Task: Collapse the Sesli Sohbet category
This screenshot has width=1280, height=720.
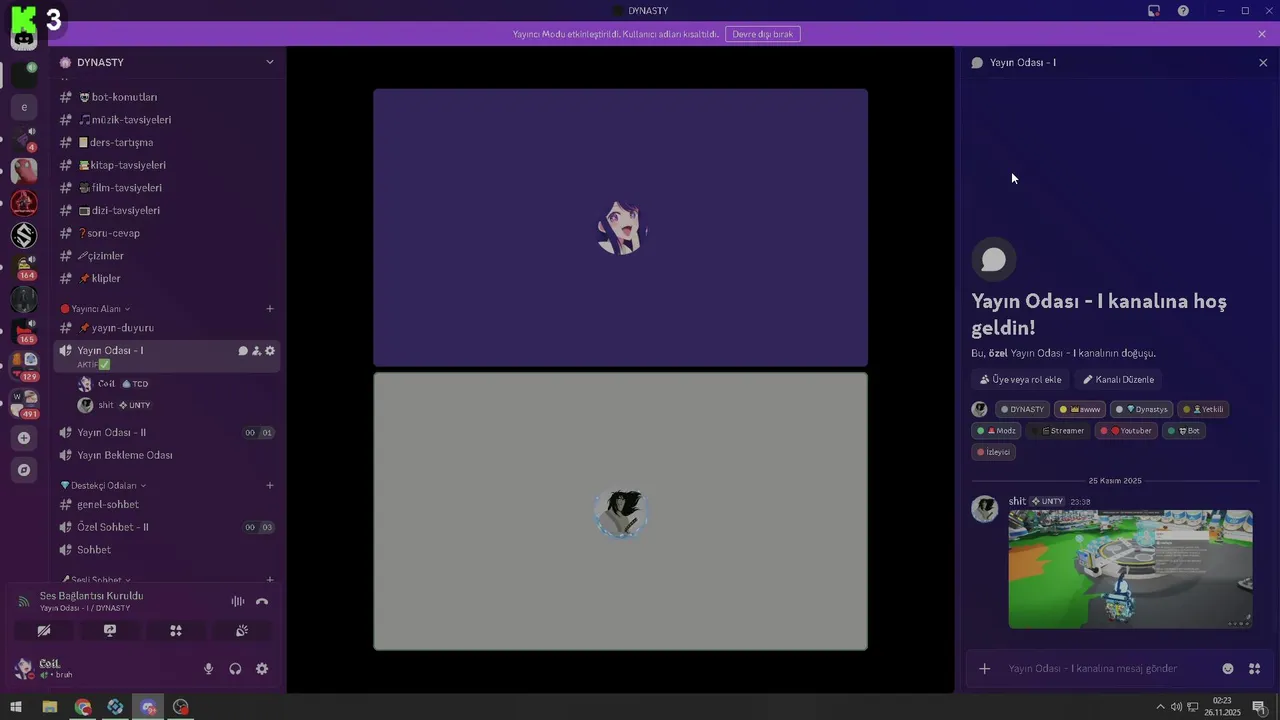Action: 96,580
